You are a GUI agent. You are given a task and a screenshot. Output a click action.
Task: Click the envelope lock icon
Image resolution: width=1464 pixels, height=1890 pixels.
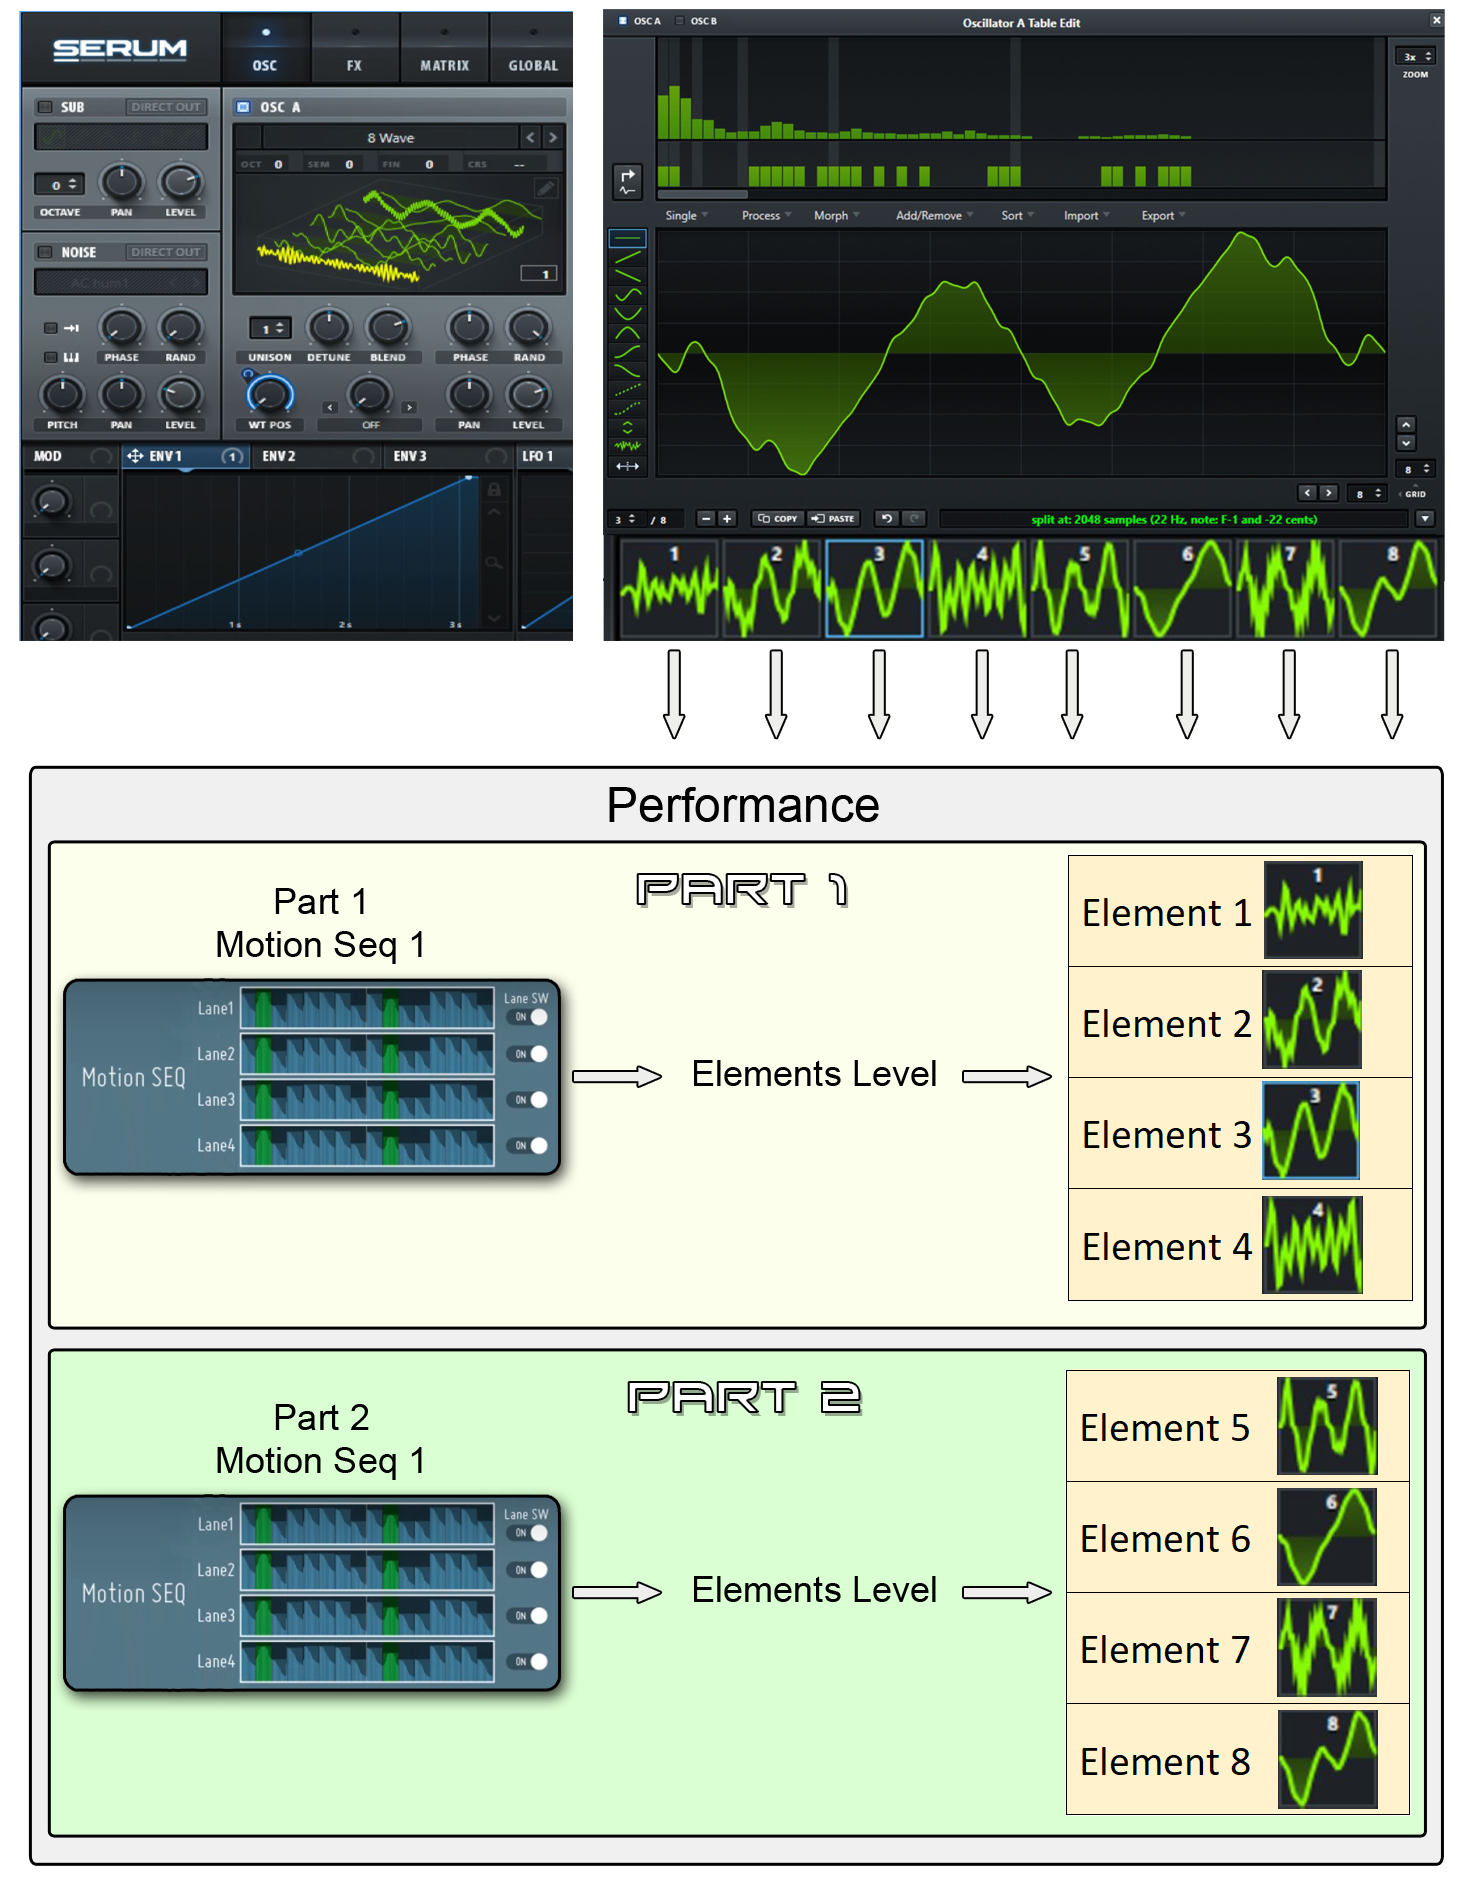(x=494, y=491)
